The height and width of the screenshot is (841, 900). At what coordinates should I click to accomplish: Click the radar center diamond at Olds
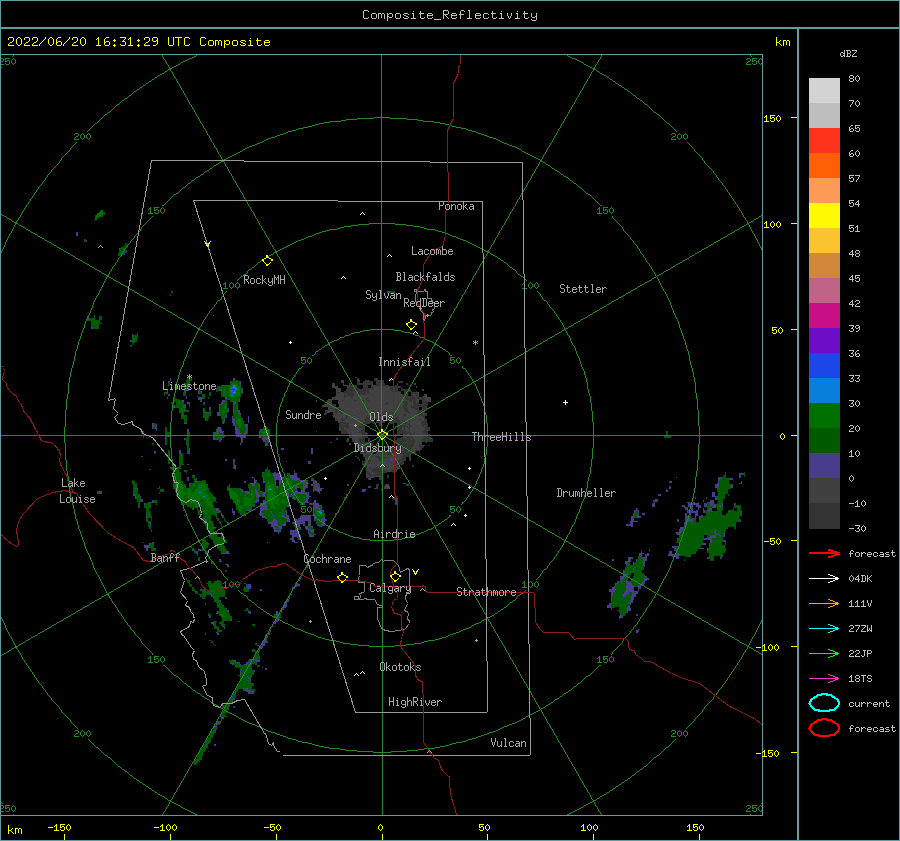tap(382, 435)
